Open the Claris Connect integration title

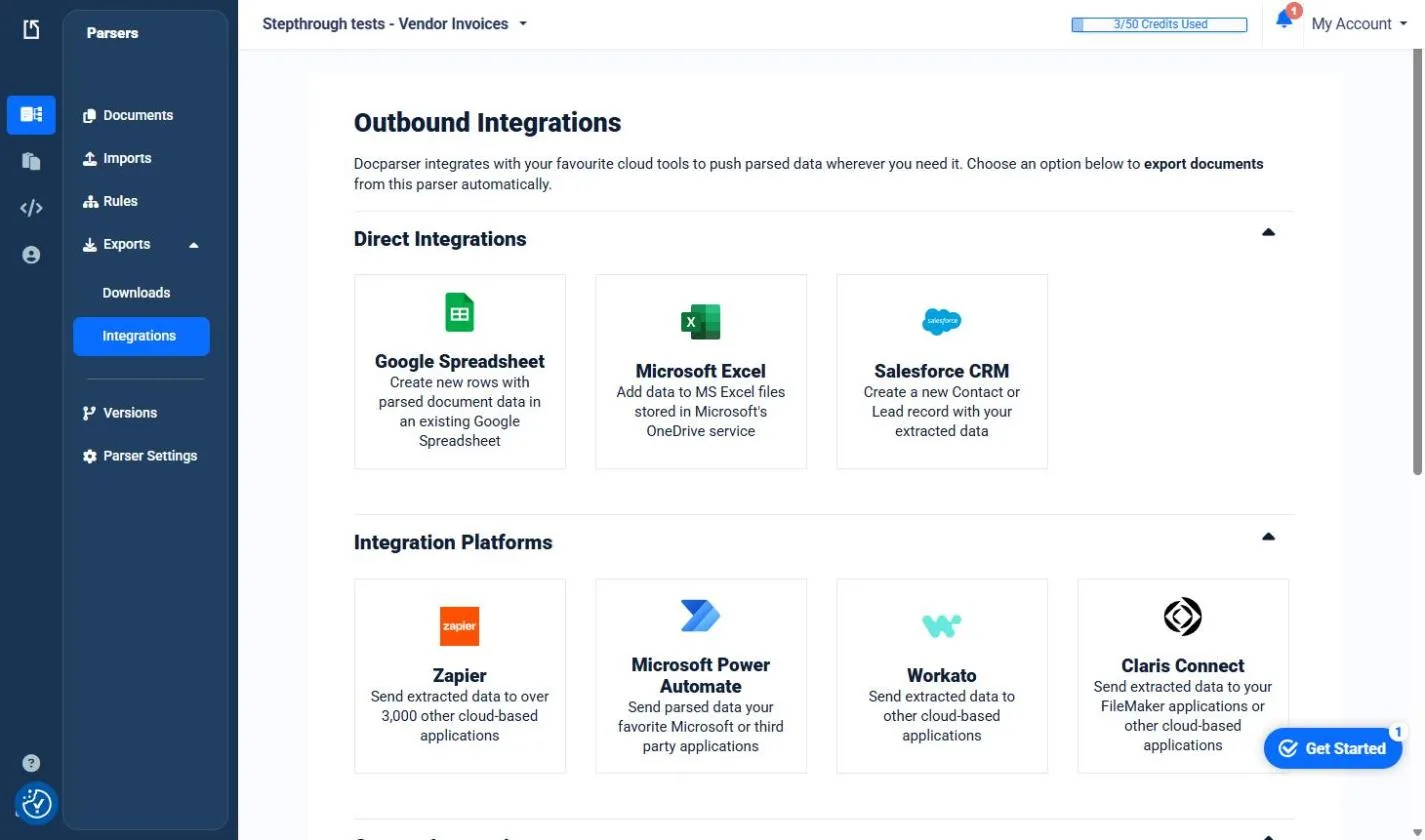1183,665
